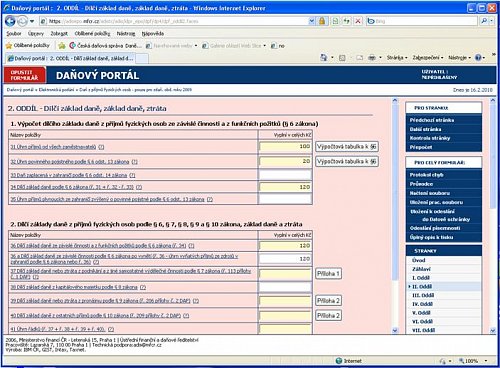
Task: Click the search magnifier icon
Action: point(484,21)
